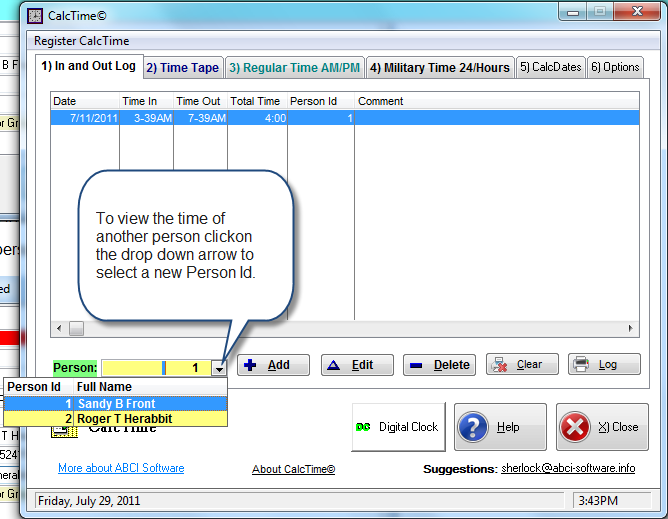668x519 pixels.
Task: Open Help with the question mark button
Action: [x=500, y=427]
